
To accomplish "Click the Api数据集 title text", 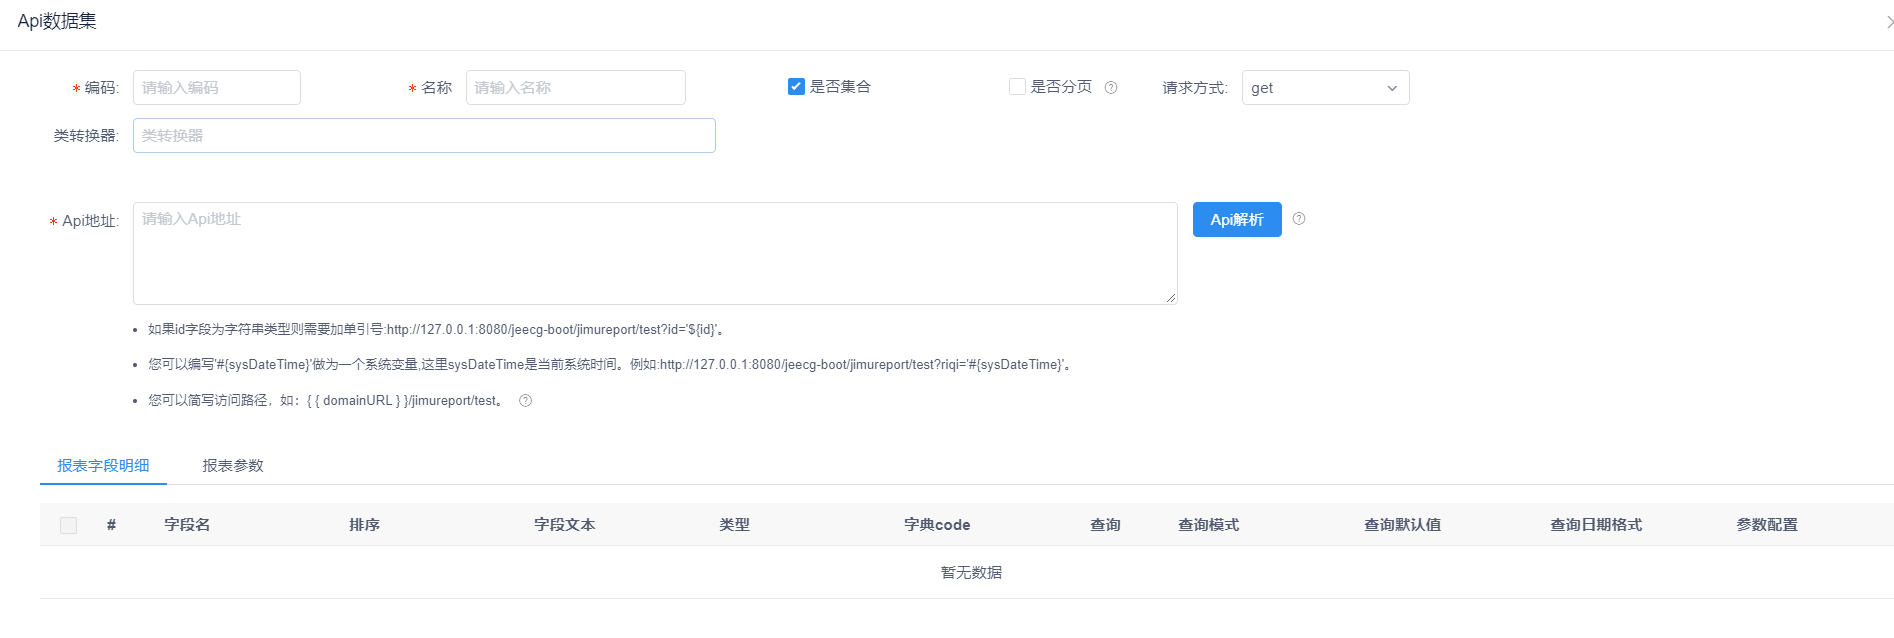I will 57,21.
